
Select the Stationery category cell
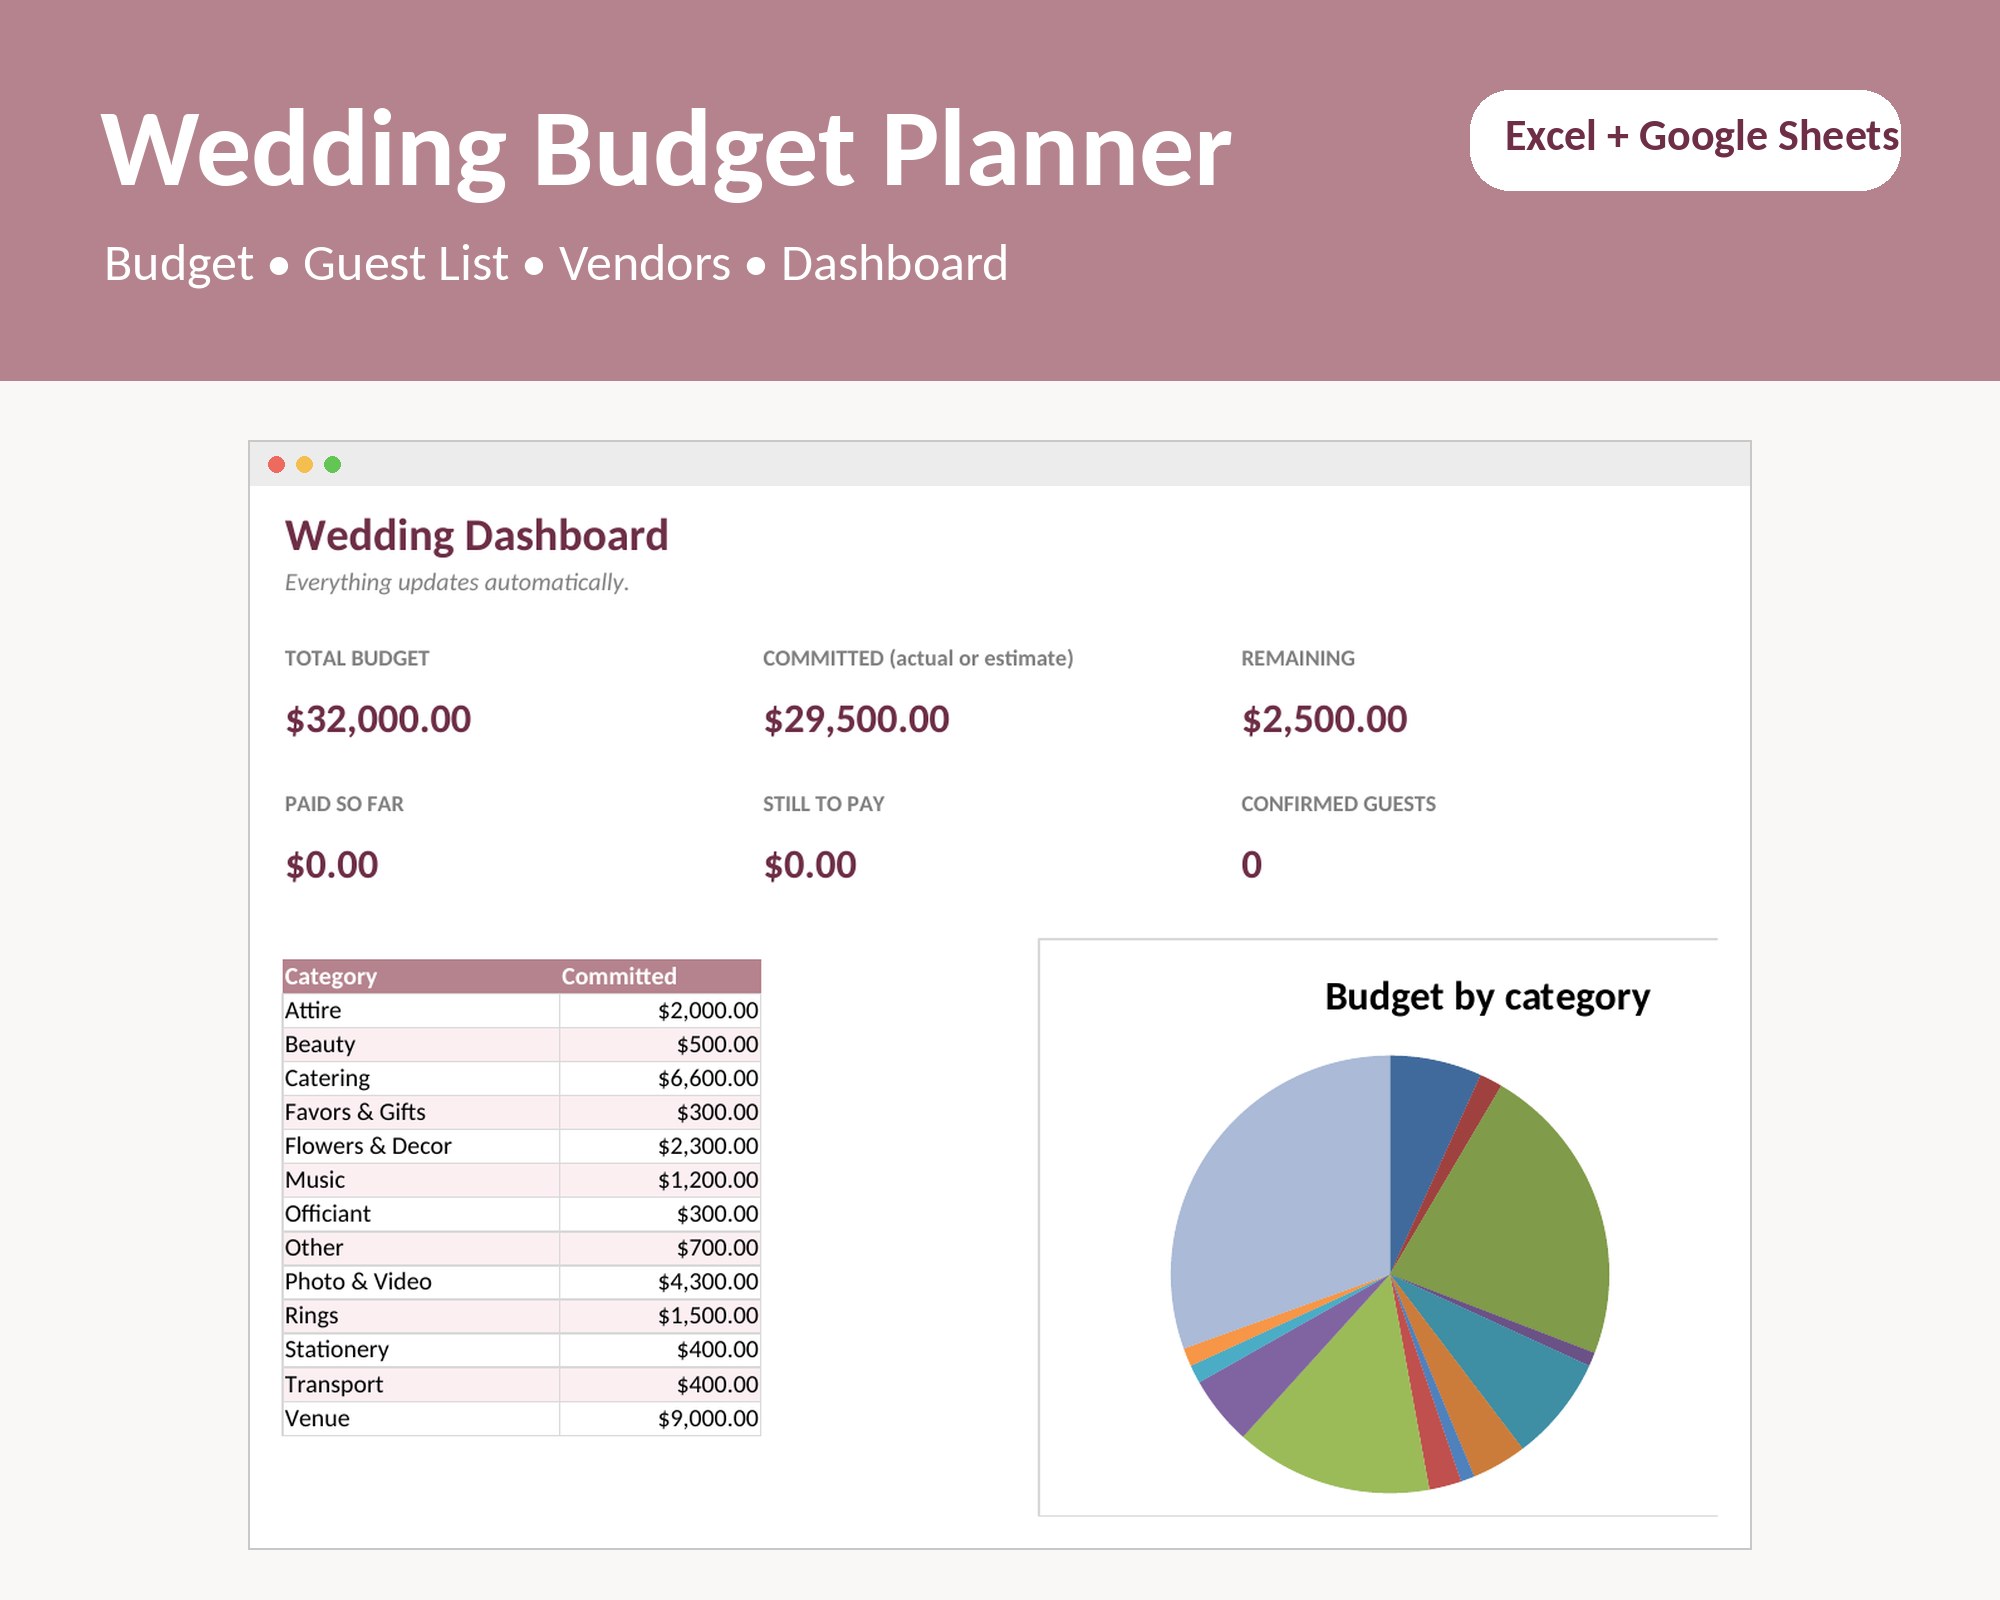tap(421, 1350)
